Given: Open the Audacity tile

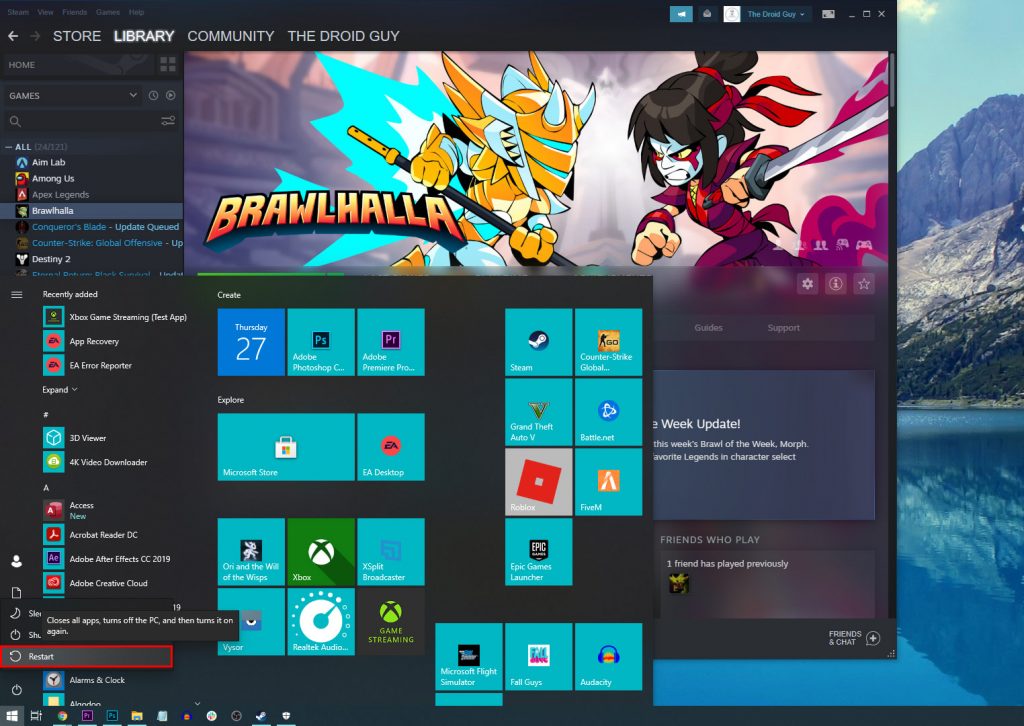Looking at the screenshot, I should point(609,657).
